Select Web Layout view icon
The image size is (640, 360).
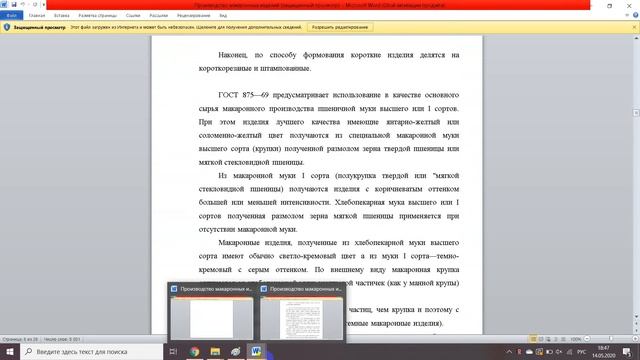coord(548,339)
